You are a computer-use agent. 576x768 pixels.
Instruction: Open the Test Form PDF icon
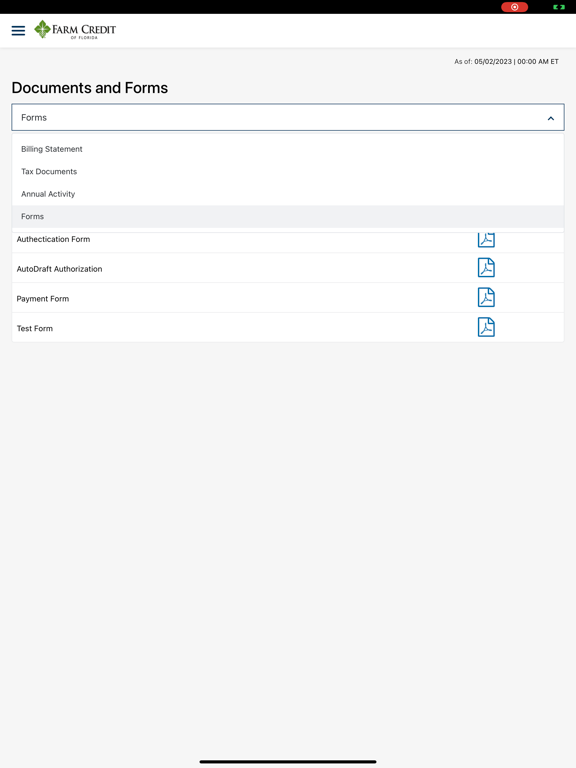pyautogui.click(x=486, y=327)
